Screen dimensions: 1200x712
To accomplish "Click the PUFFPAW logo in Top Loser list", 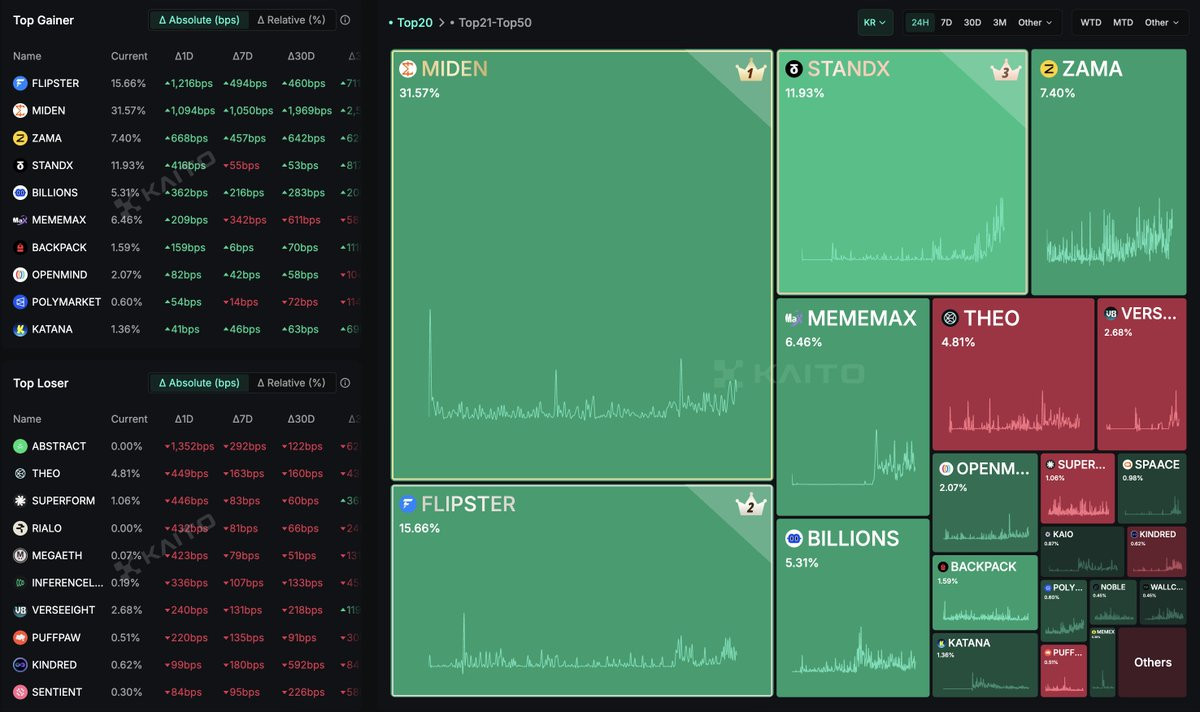I will point(20,637).
